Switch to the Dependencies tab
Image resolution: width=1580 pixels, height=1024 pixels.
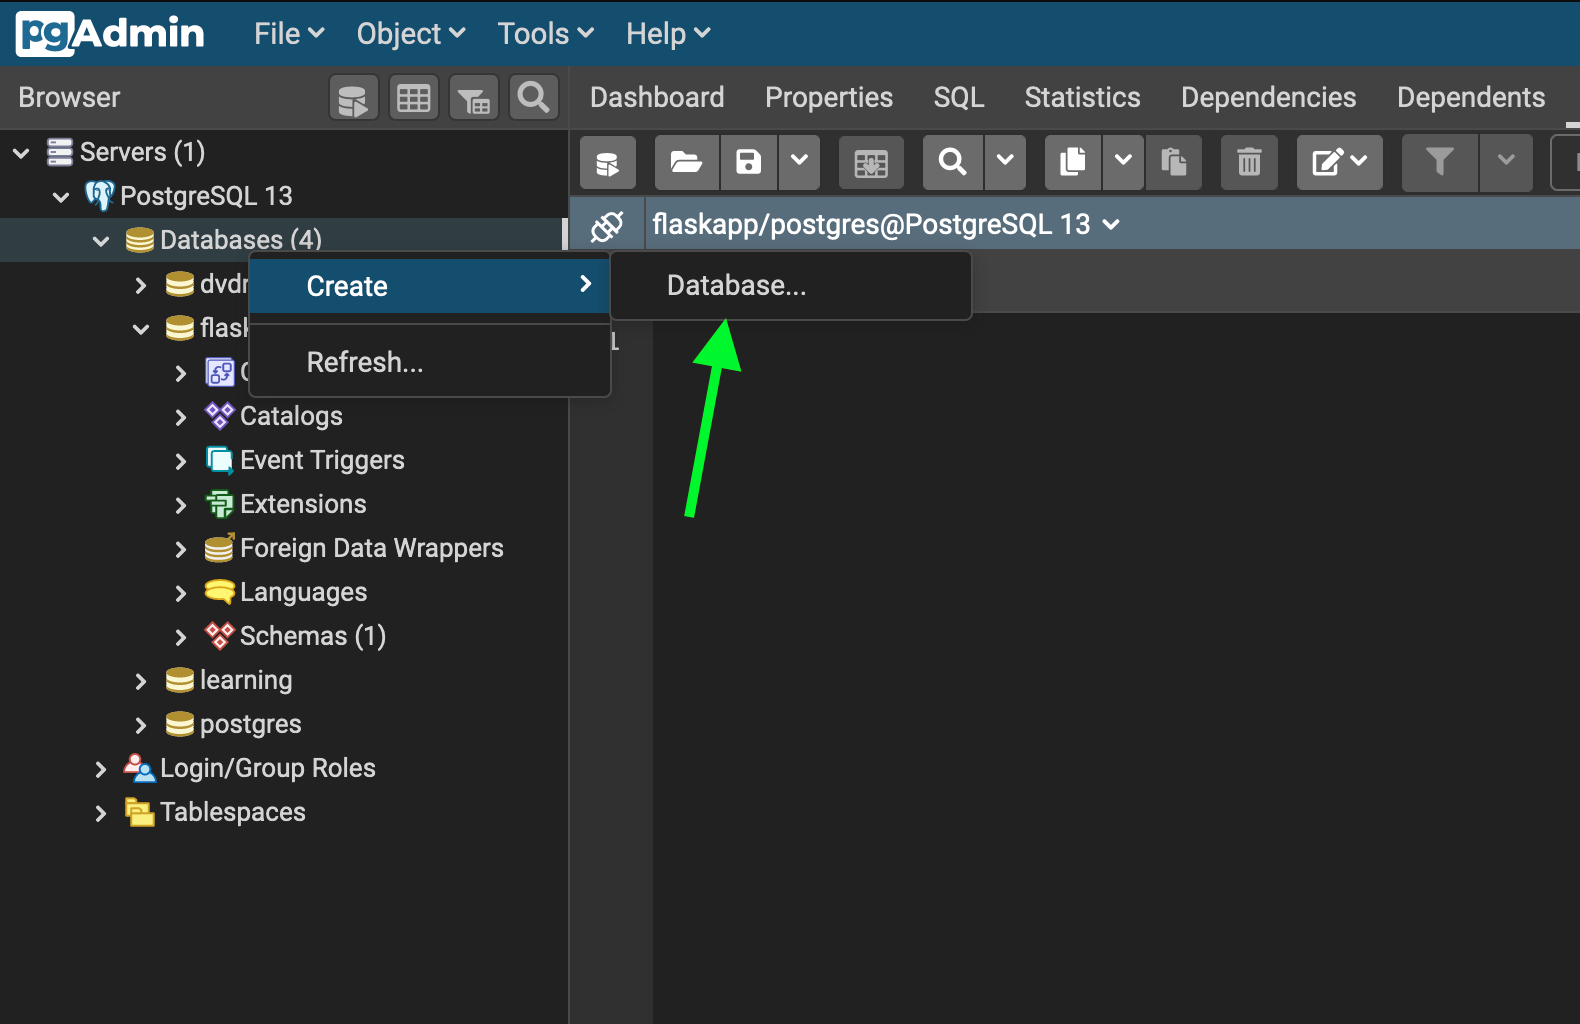1268,97
